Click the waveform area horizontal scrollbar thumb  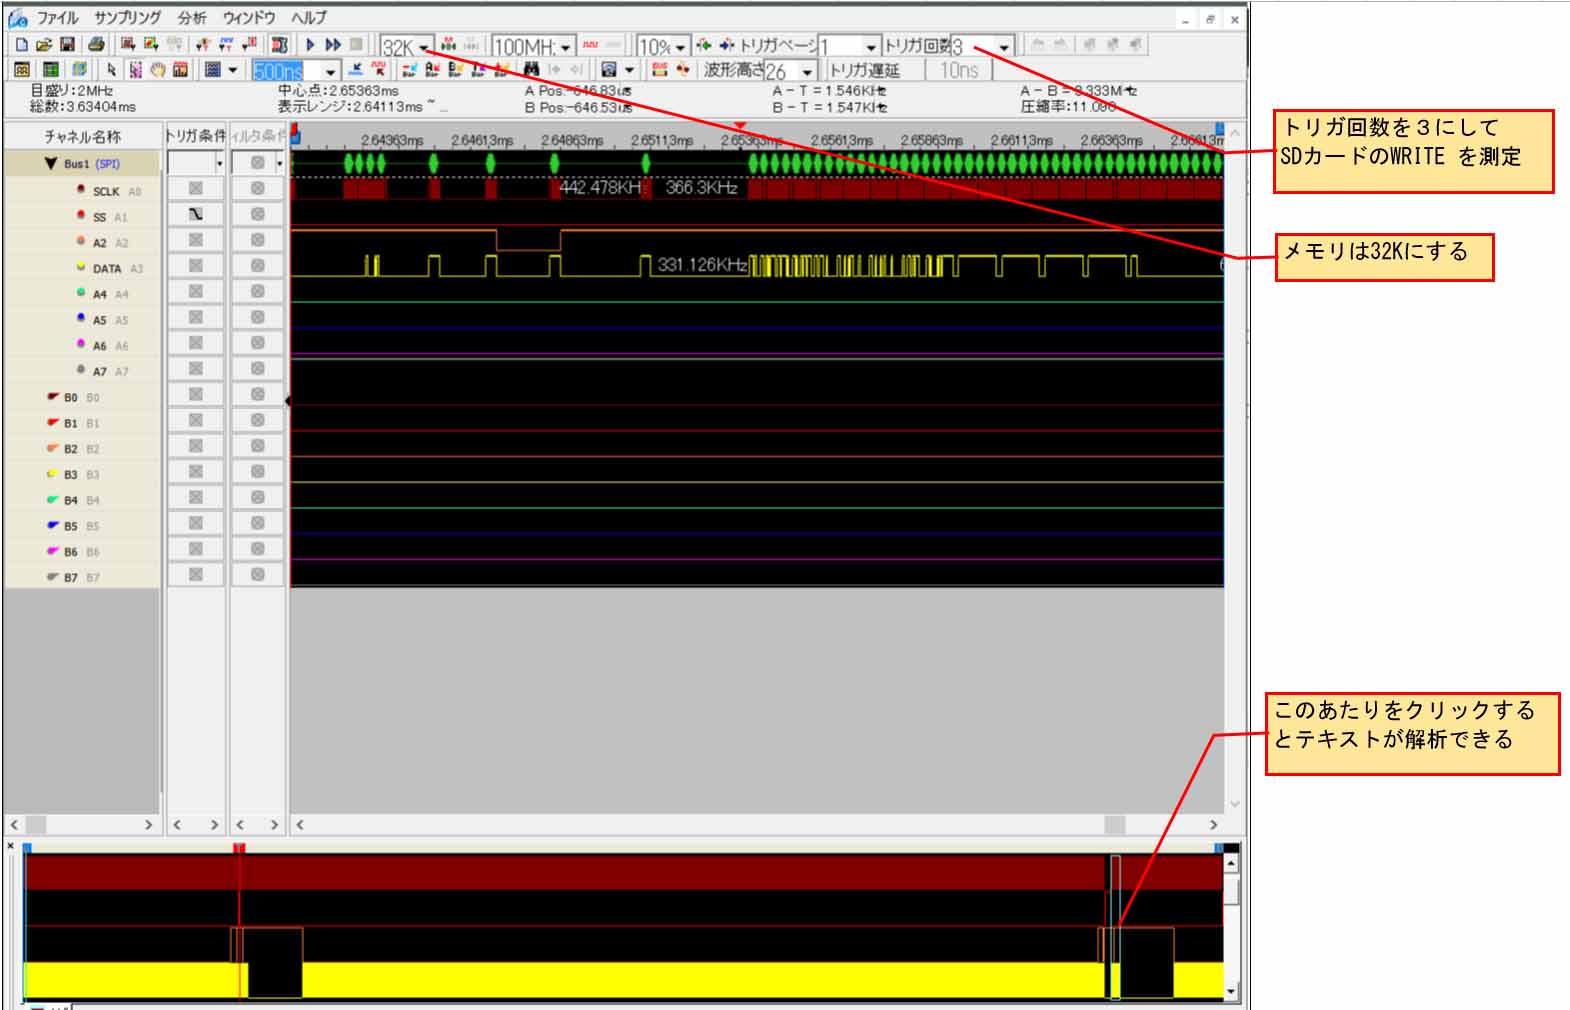1114,825
